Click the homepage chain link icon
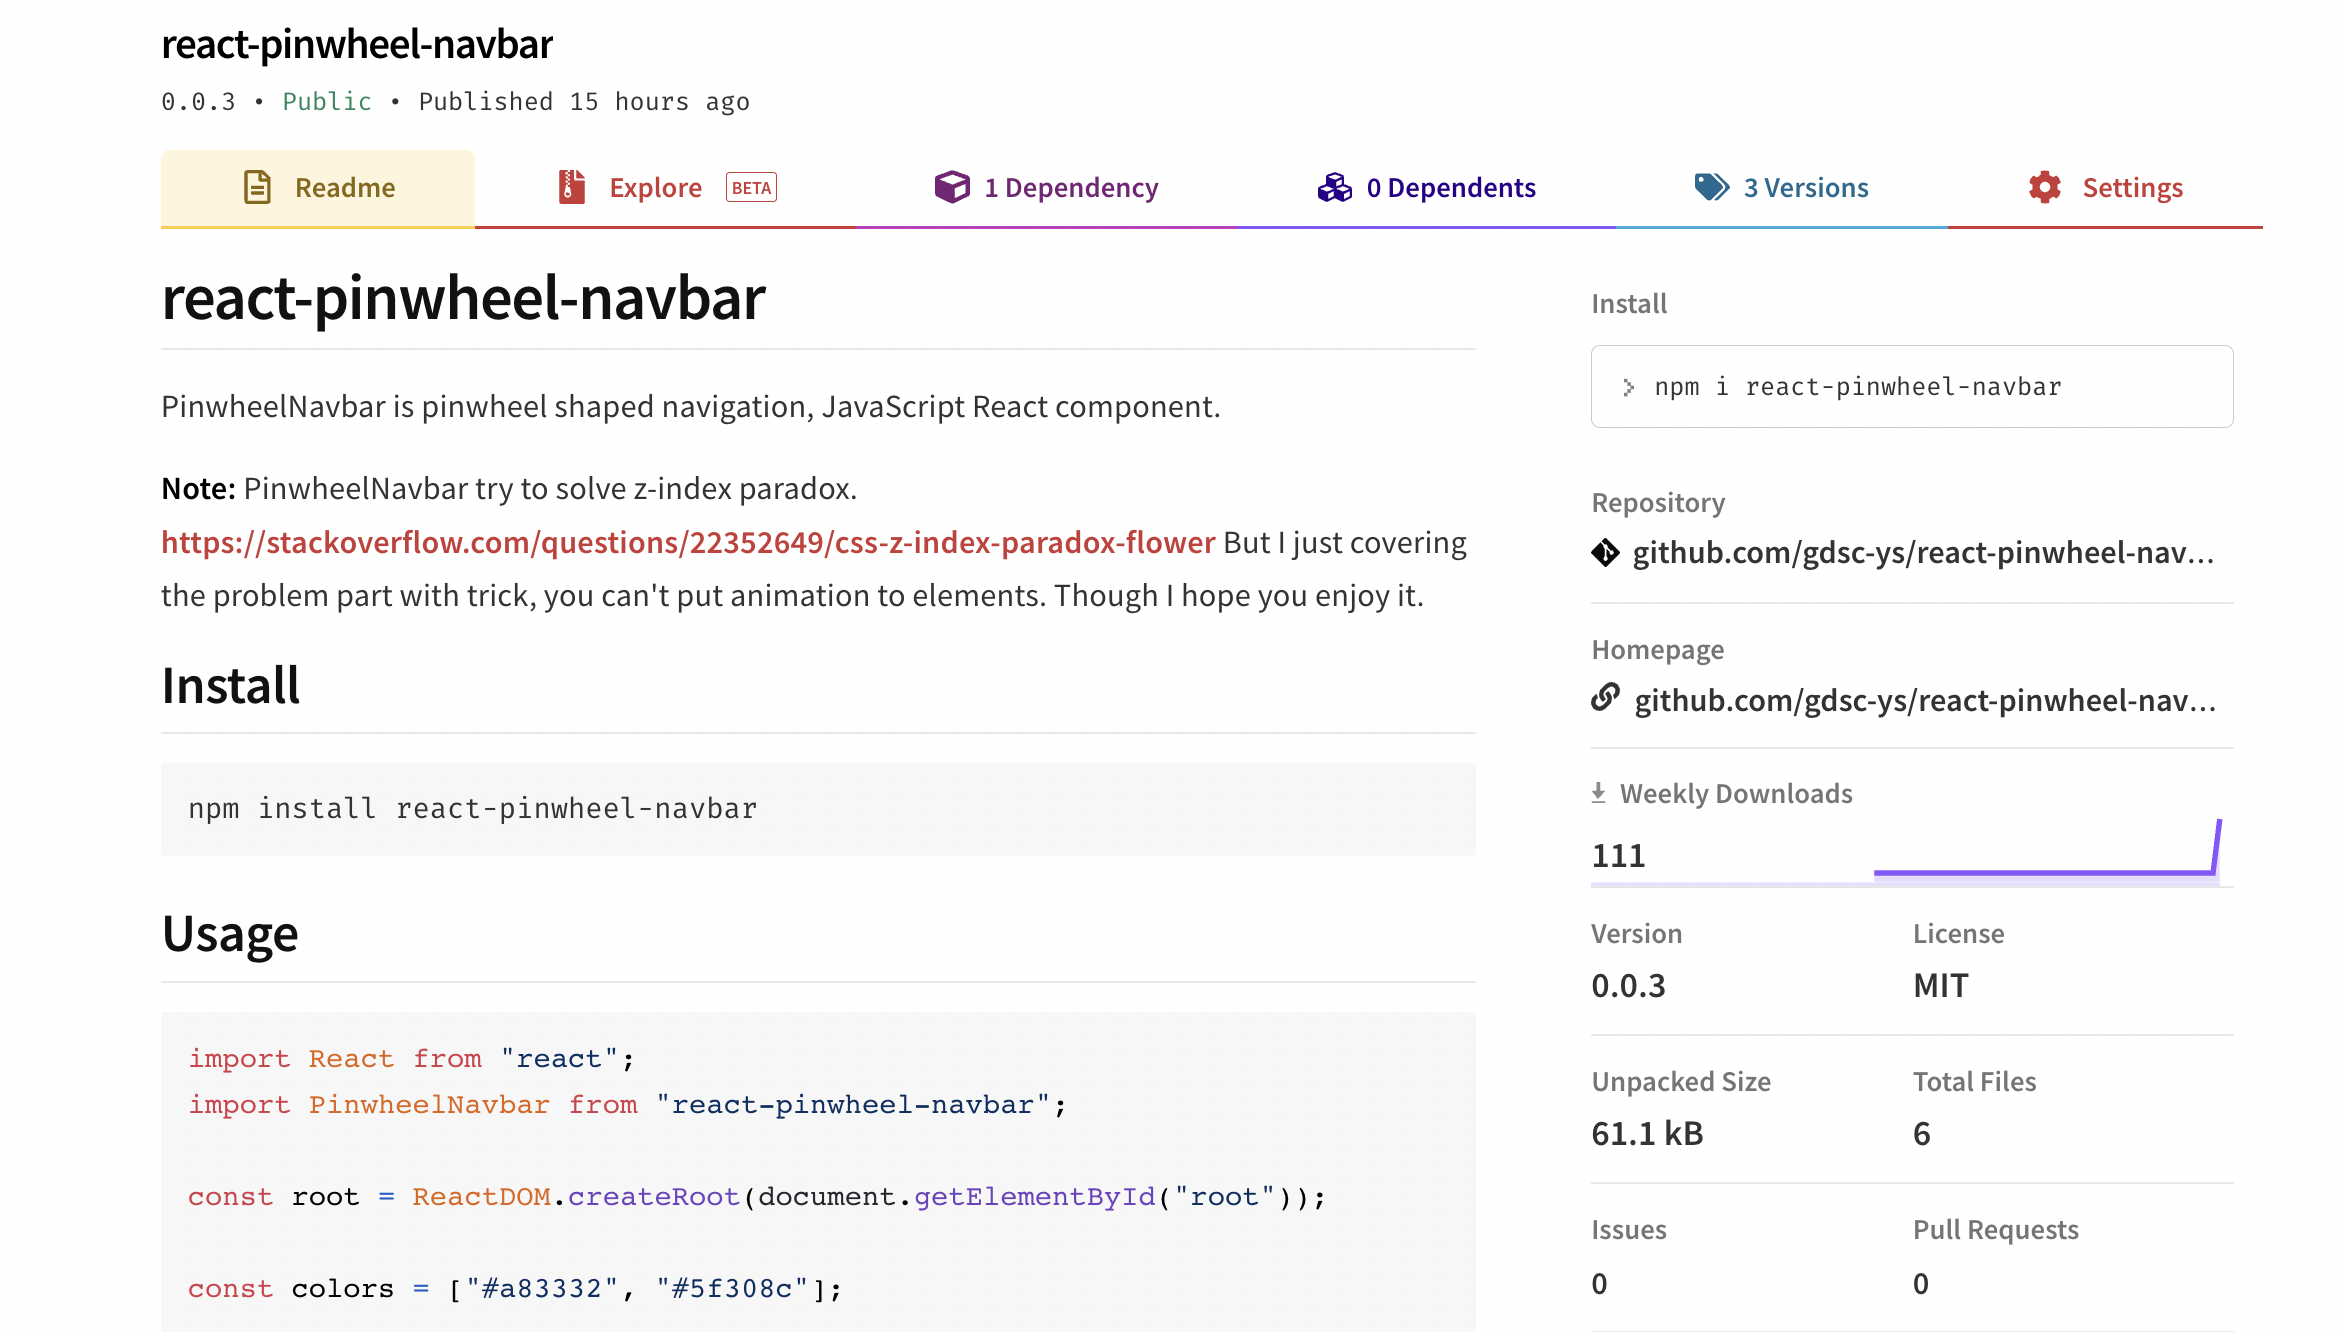2342x1332 pixels. click(1605, 697)
